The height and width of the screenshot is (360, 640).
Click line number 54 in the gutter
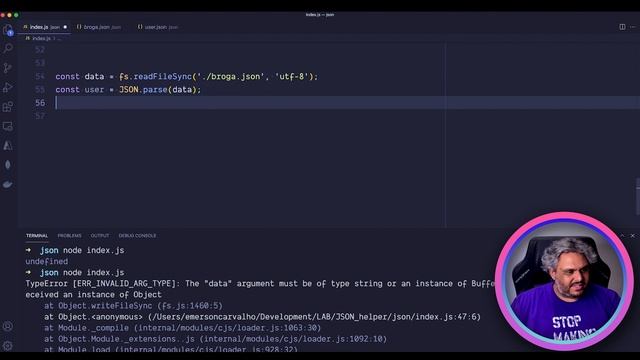(40, 76)
